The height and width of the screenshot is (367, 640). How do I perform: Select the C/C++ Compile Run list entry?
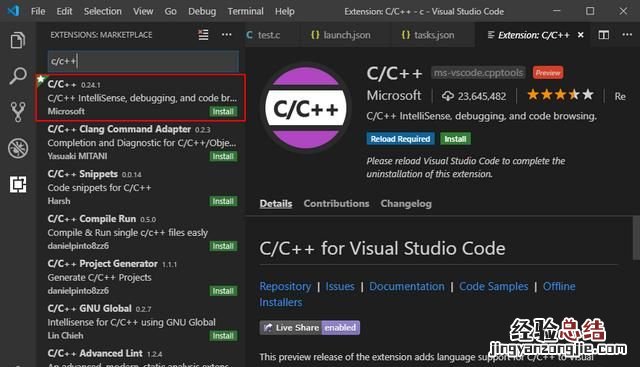tap(141, 233)
